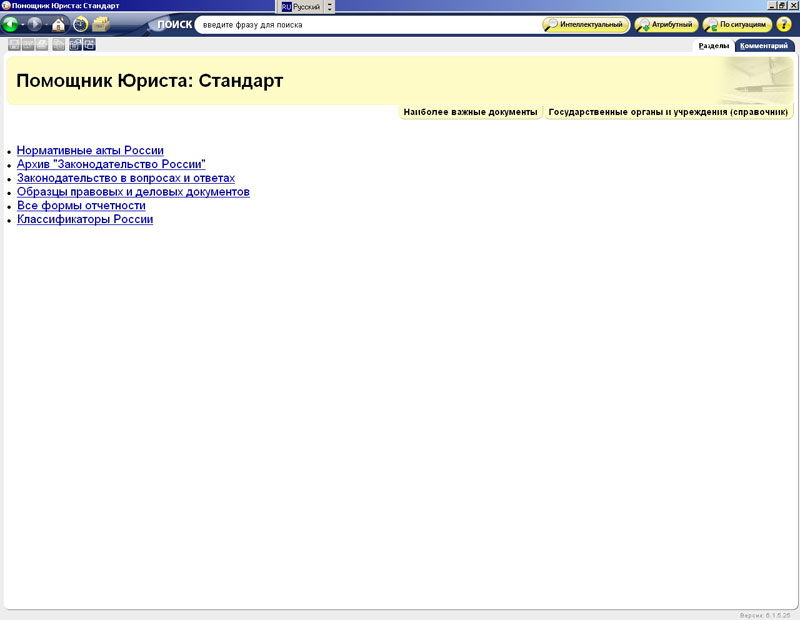800x620 pixels.
Task: Click the second-to-last small toolbar icon
Action: [76, 44]
